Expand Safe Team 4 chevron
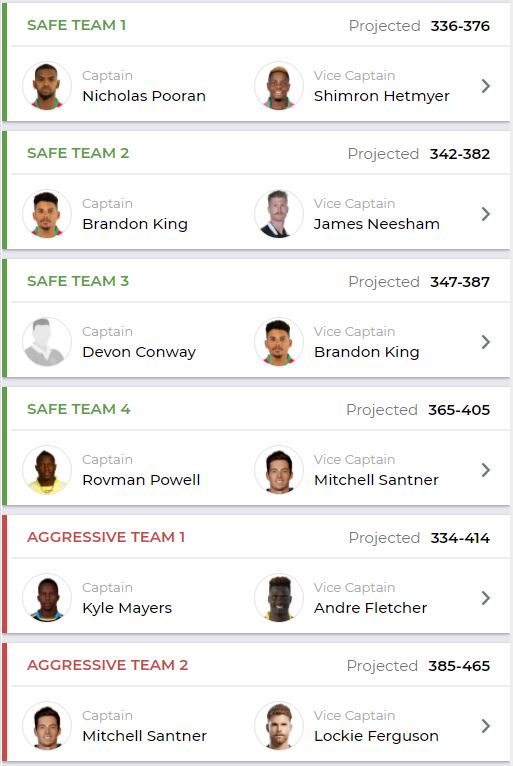This screenshot has height=766, width=513. coord(485,470)
